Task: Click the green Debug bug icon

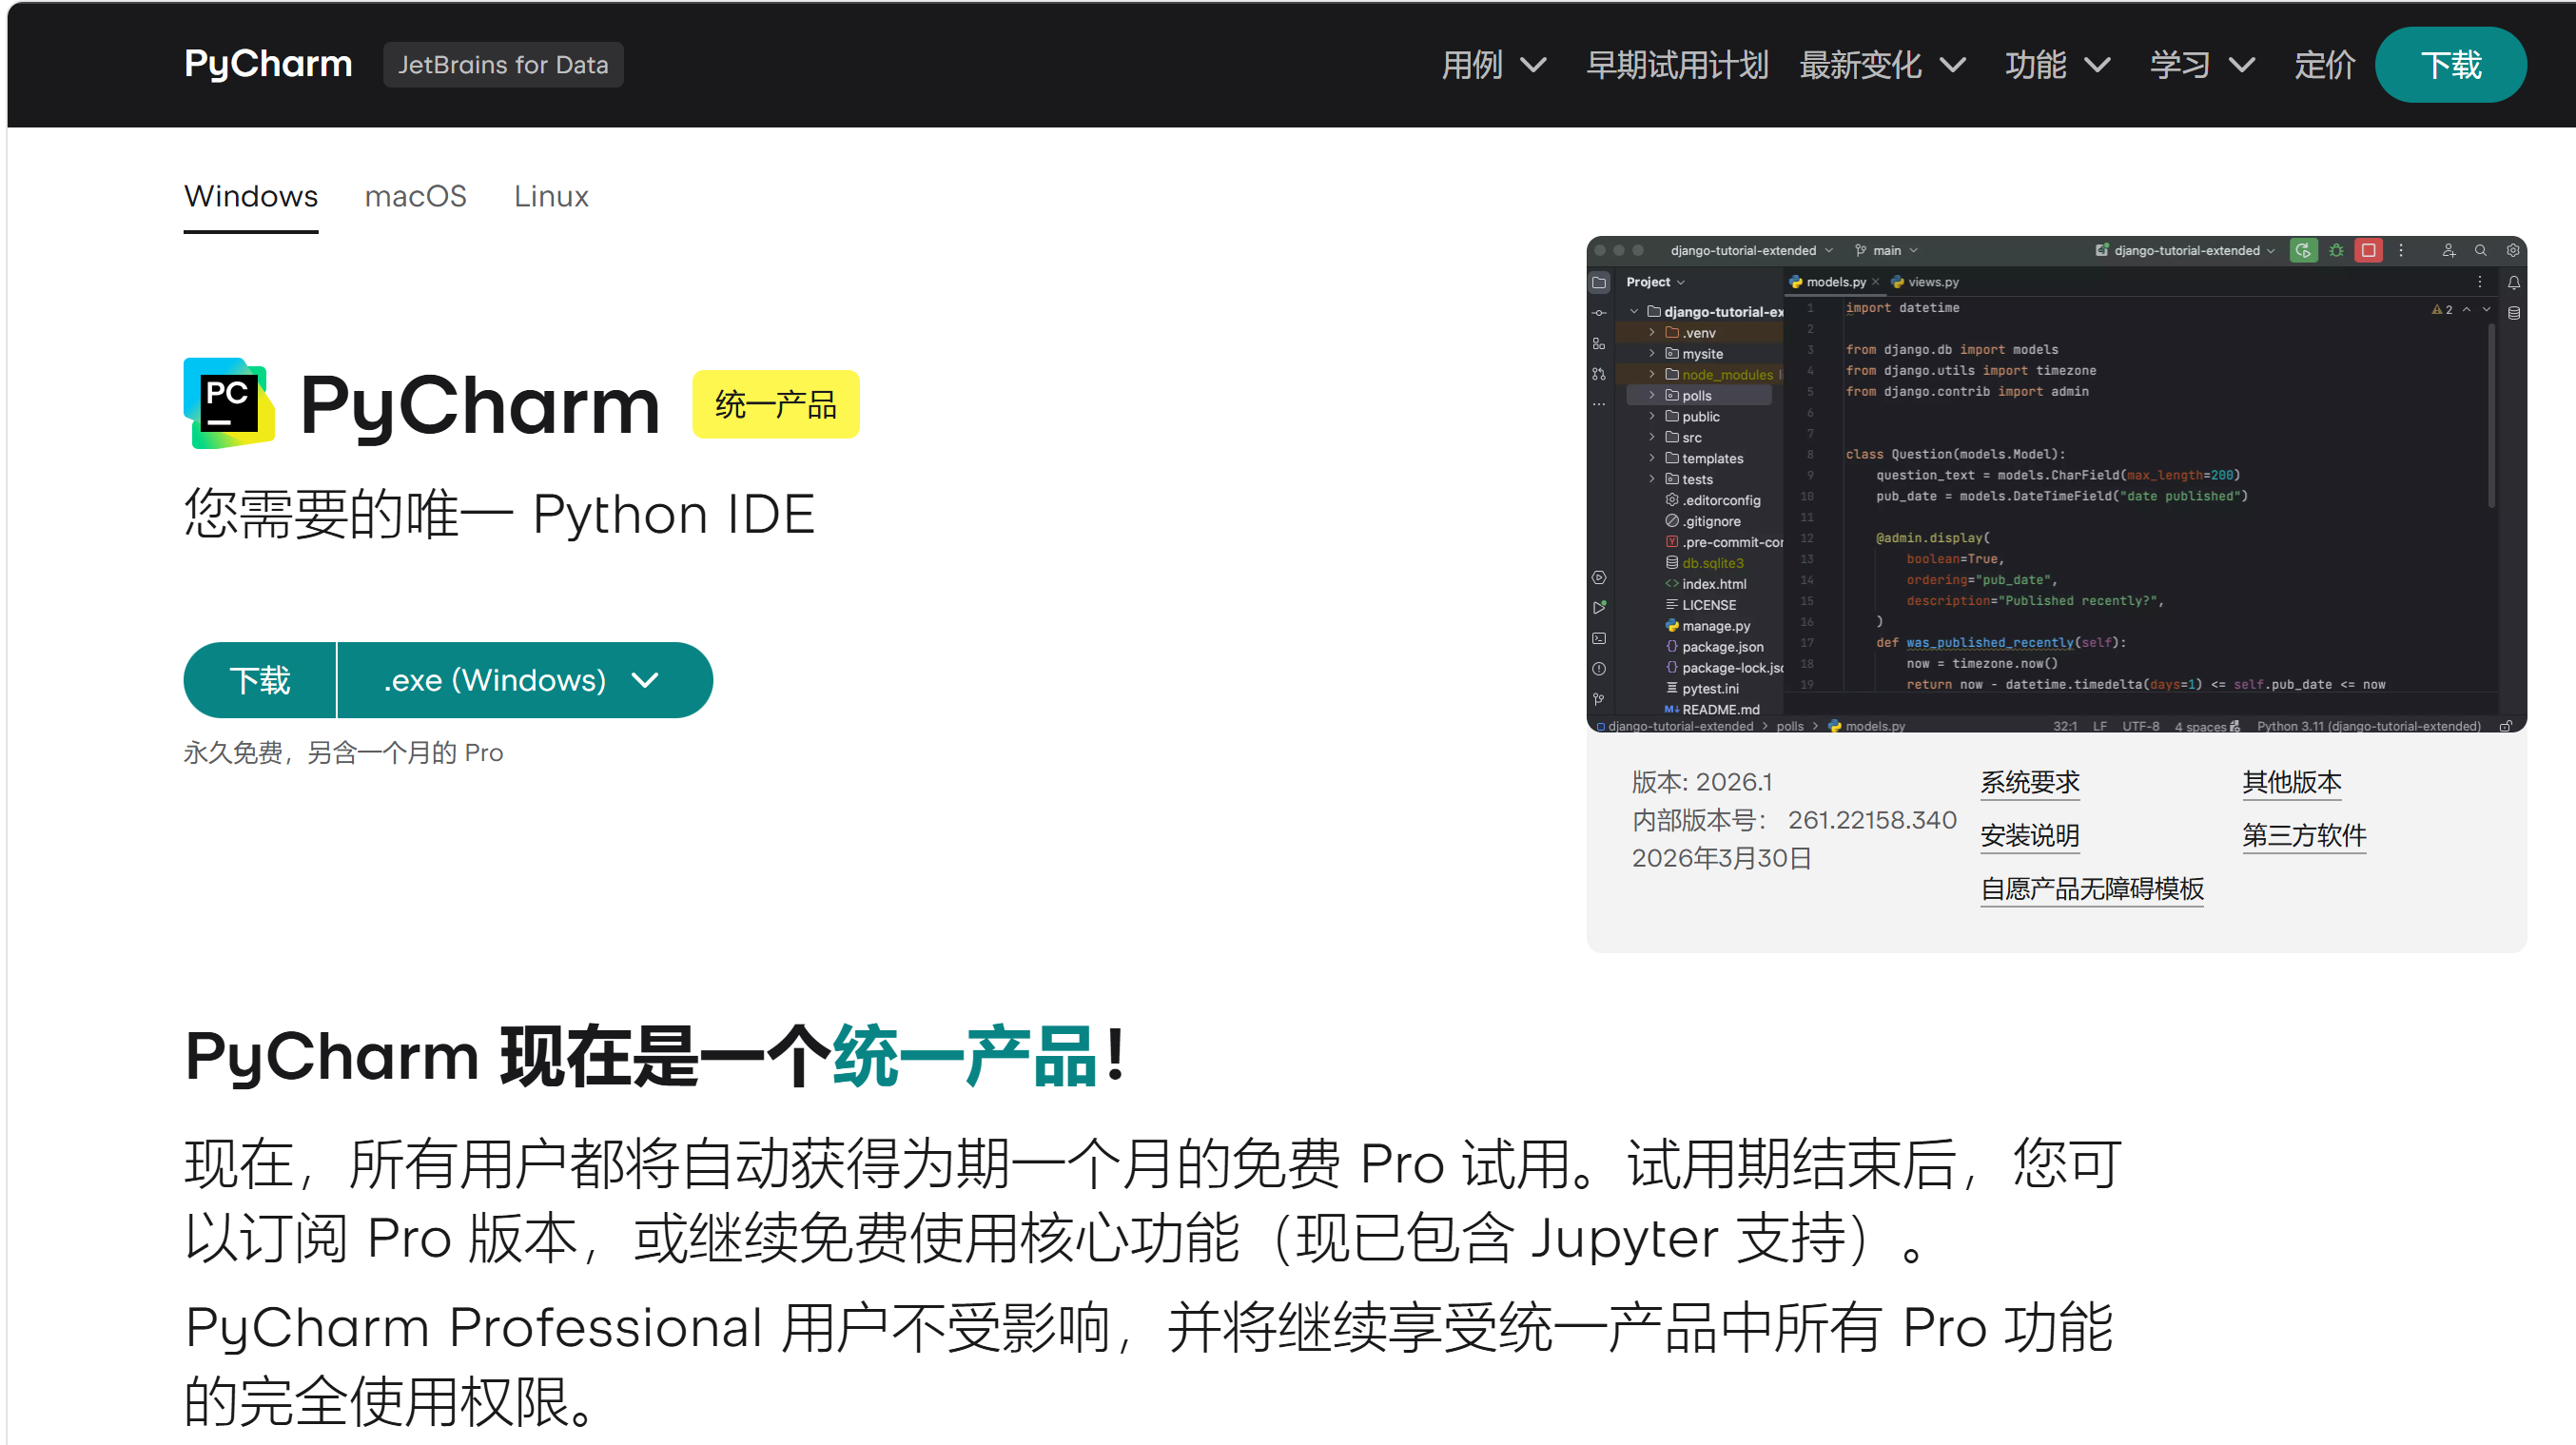Action: click(x=2336, y=250)
